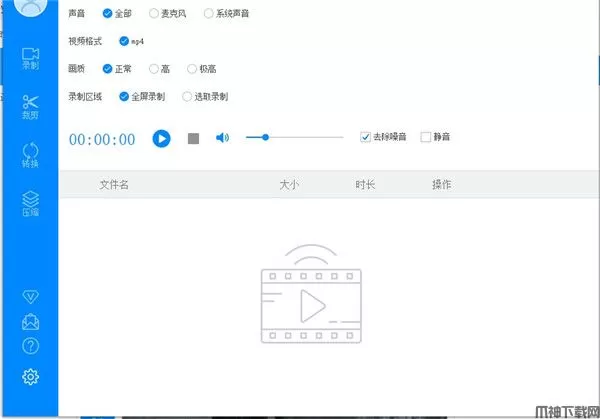
Task: Open the mail feedback icon in sidebar
Action: click(x=30, y=322)
